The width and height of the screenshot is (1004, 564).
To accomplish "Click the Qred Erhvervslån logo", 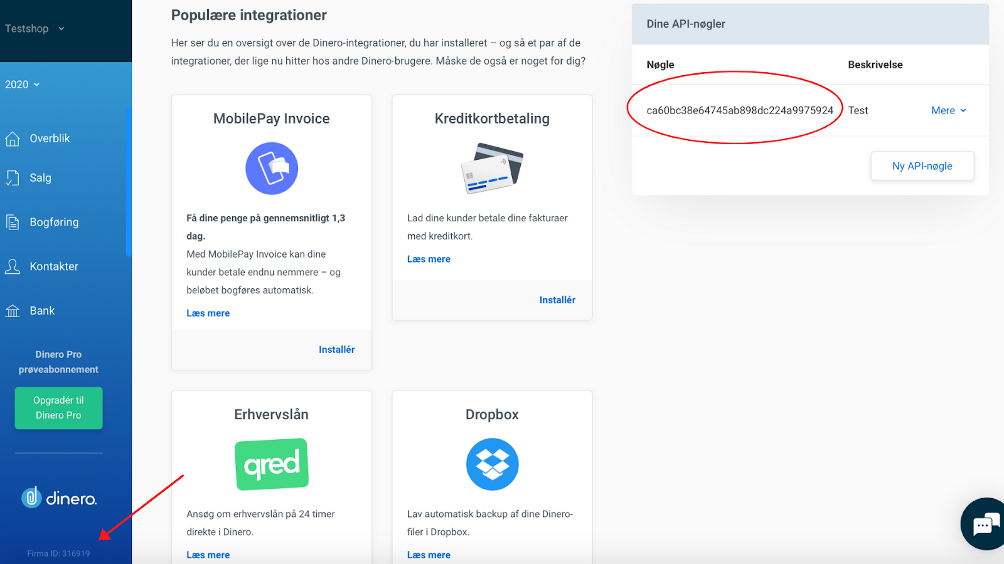I will 271,464.
